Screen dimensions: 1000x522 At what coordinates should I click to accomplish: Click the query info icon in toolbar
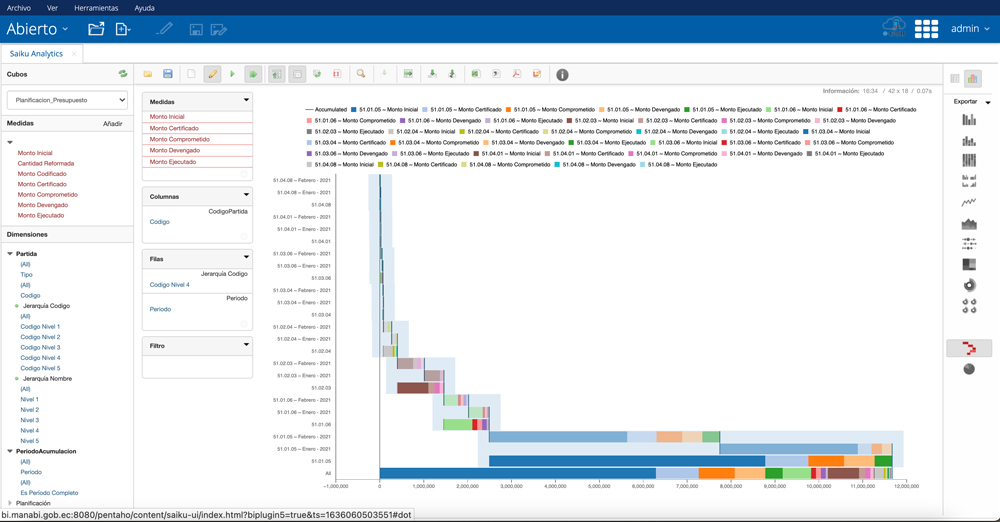tap(562, 75)
